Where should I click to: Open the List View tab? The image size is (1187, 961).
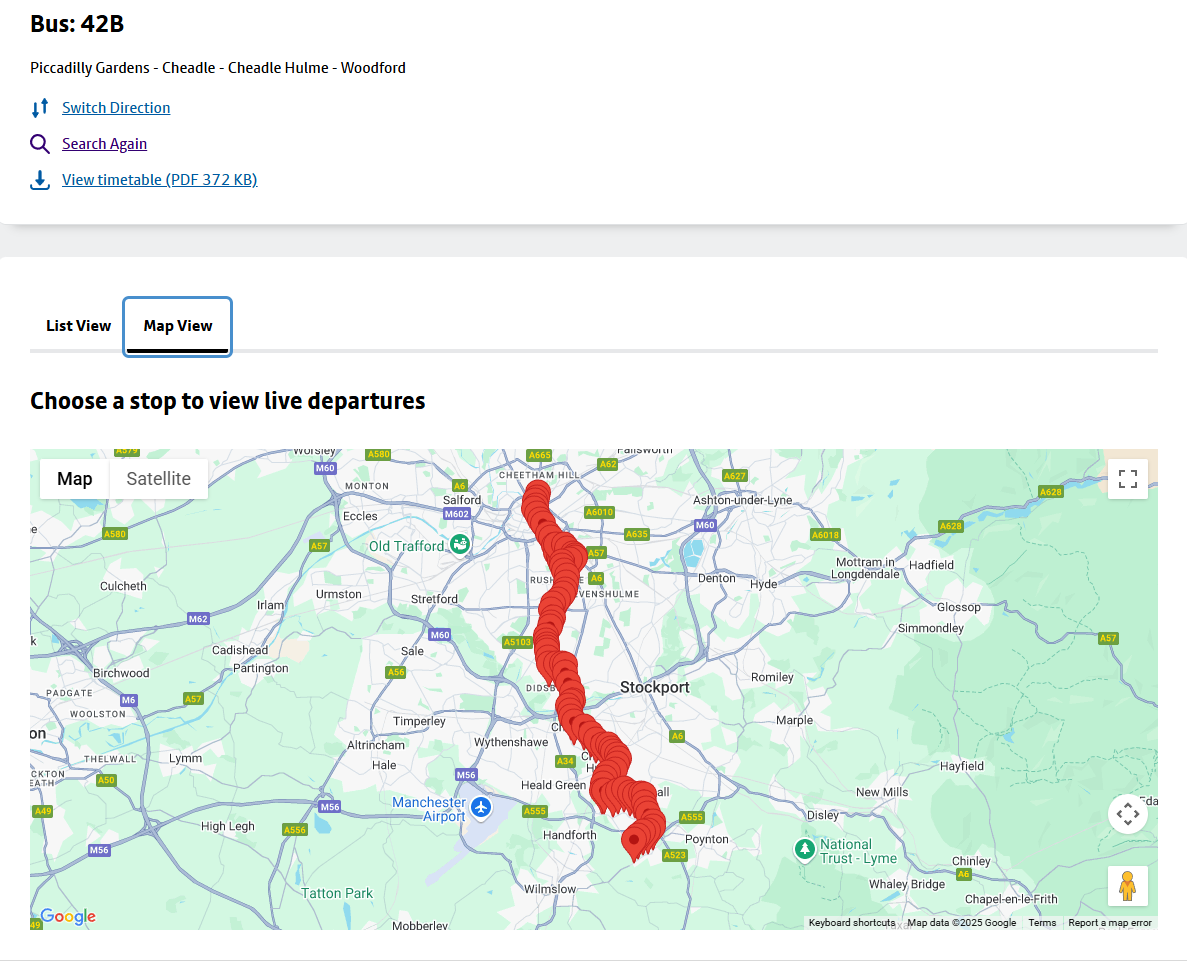click(78, 326)
